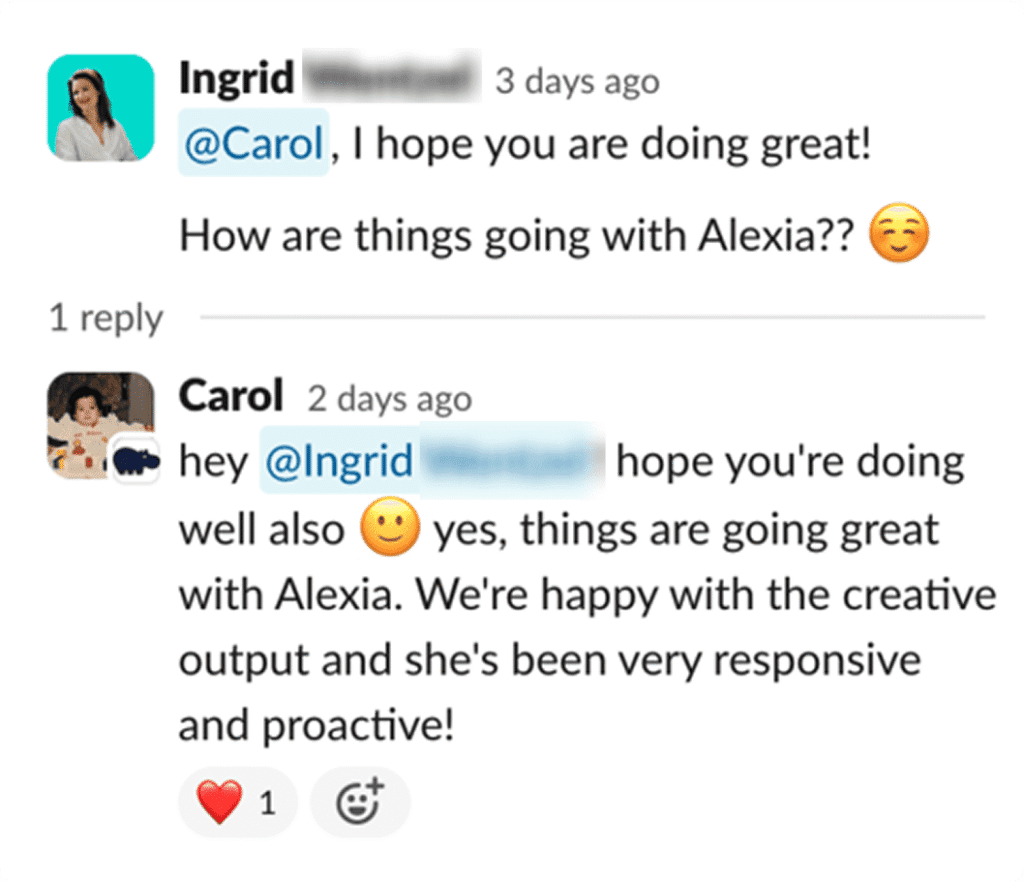Viewport: 1024px width, 882px height.
Task: Click the "yes, things are going great" text
Action: pos(686,529)
